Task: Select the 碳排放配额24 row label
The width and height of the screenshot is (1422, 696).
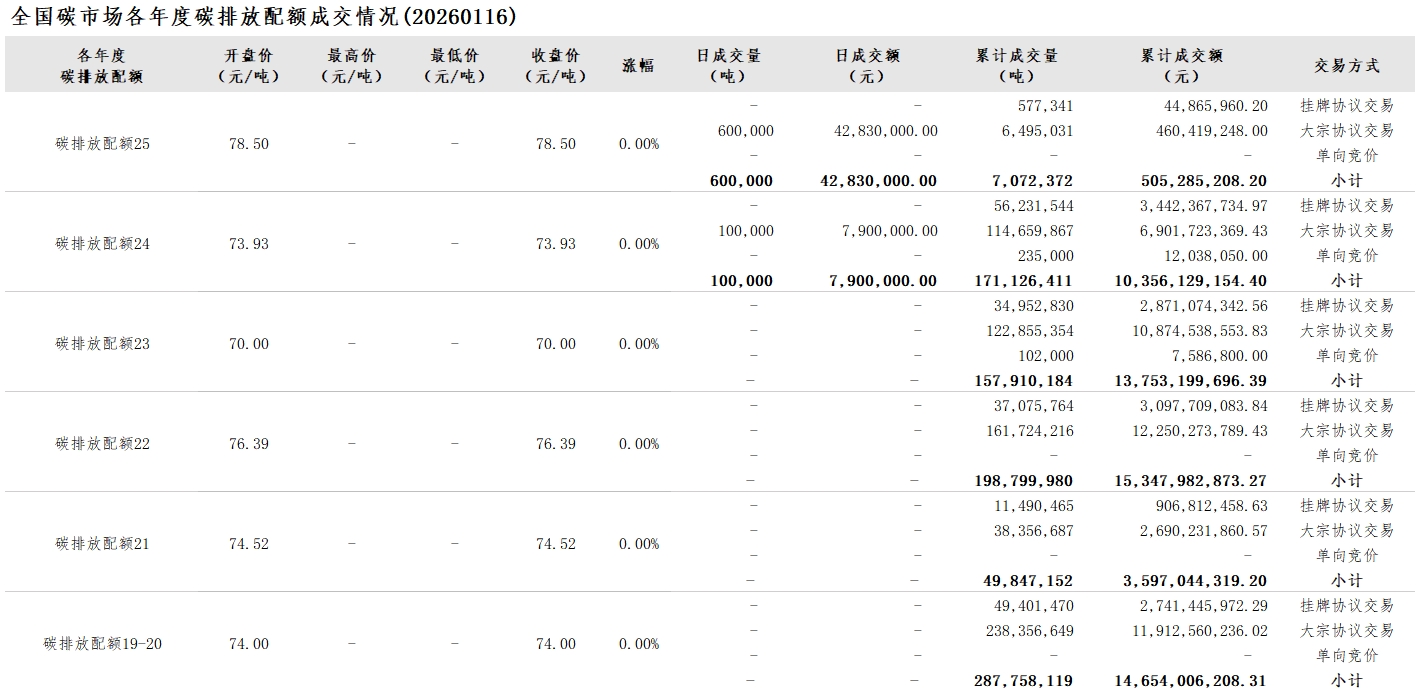Action: point(103,244)
